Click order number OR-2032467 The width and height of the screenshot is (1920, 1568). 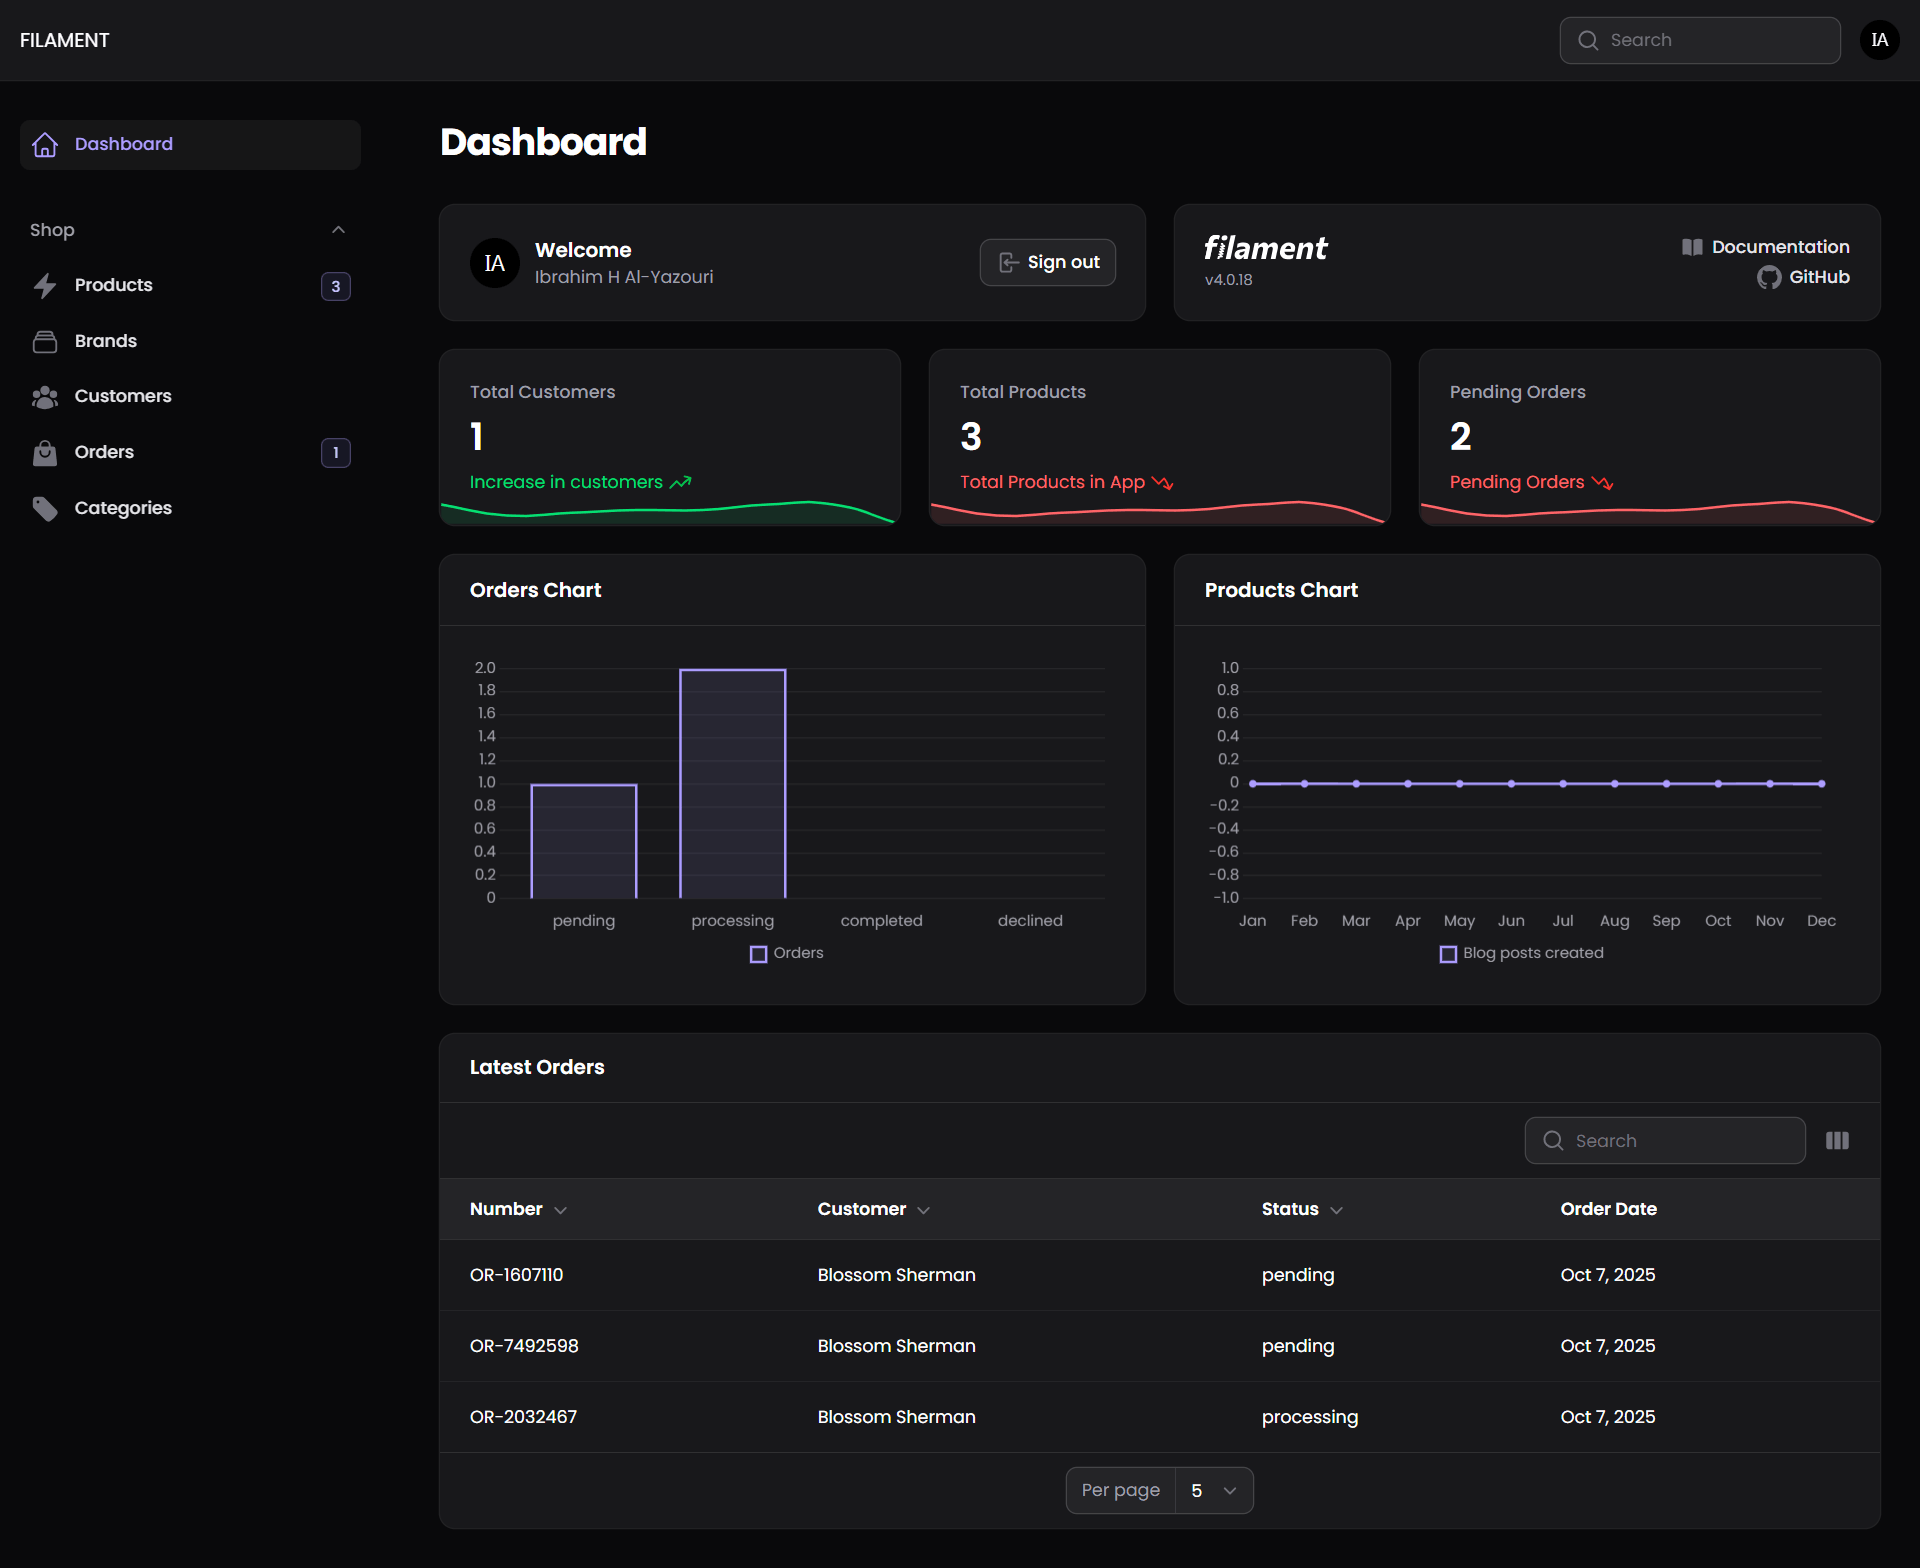[x=523, y=1418]
